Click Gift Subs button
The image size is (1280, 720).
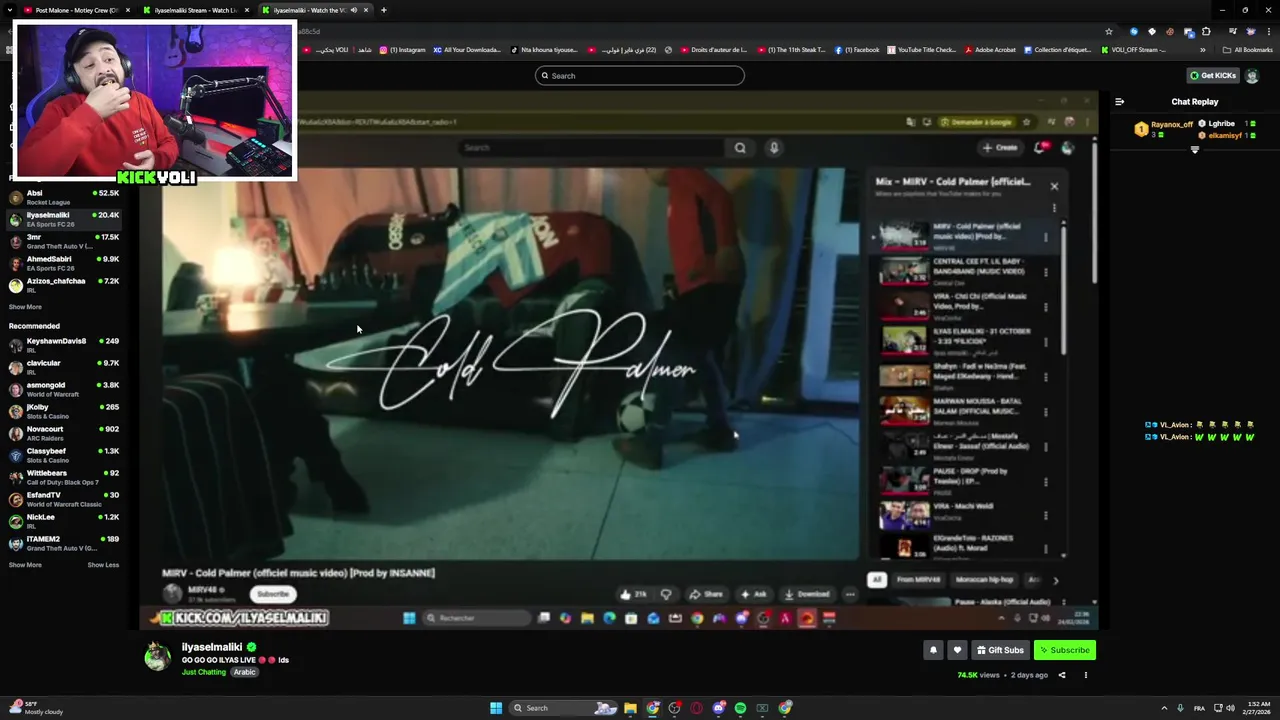click(1000, 650)
